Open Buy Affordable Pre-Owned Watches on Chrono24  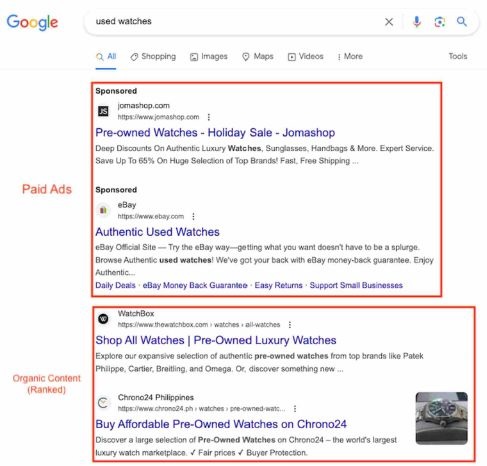(221, 424)
